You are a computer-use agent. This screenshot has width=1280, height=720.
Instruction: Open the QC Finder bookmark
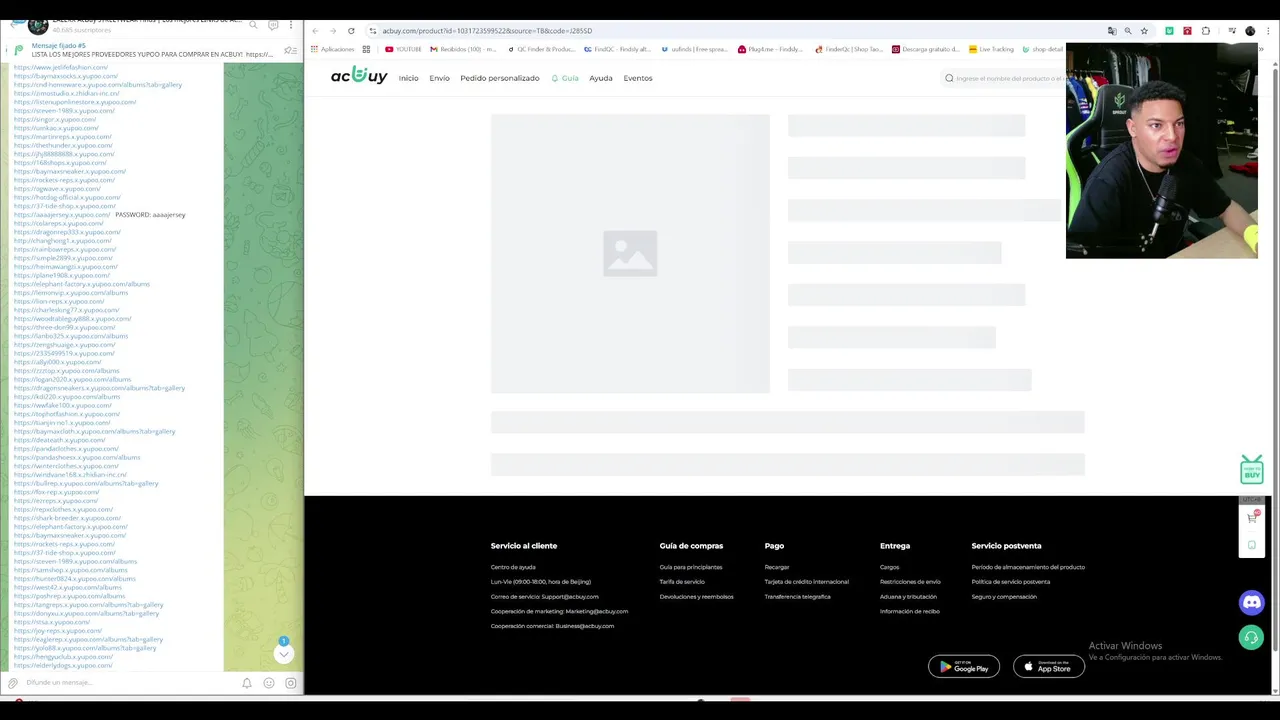click(x=542, y=49)
